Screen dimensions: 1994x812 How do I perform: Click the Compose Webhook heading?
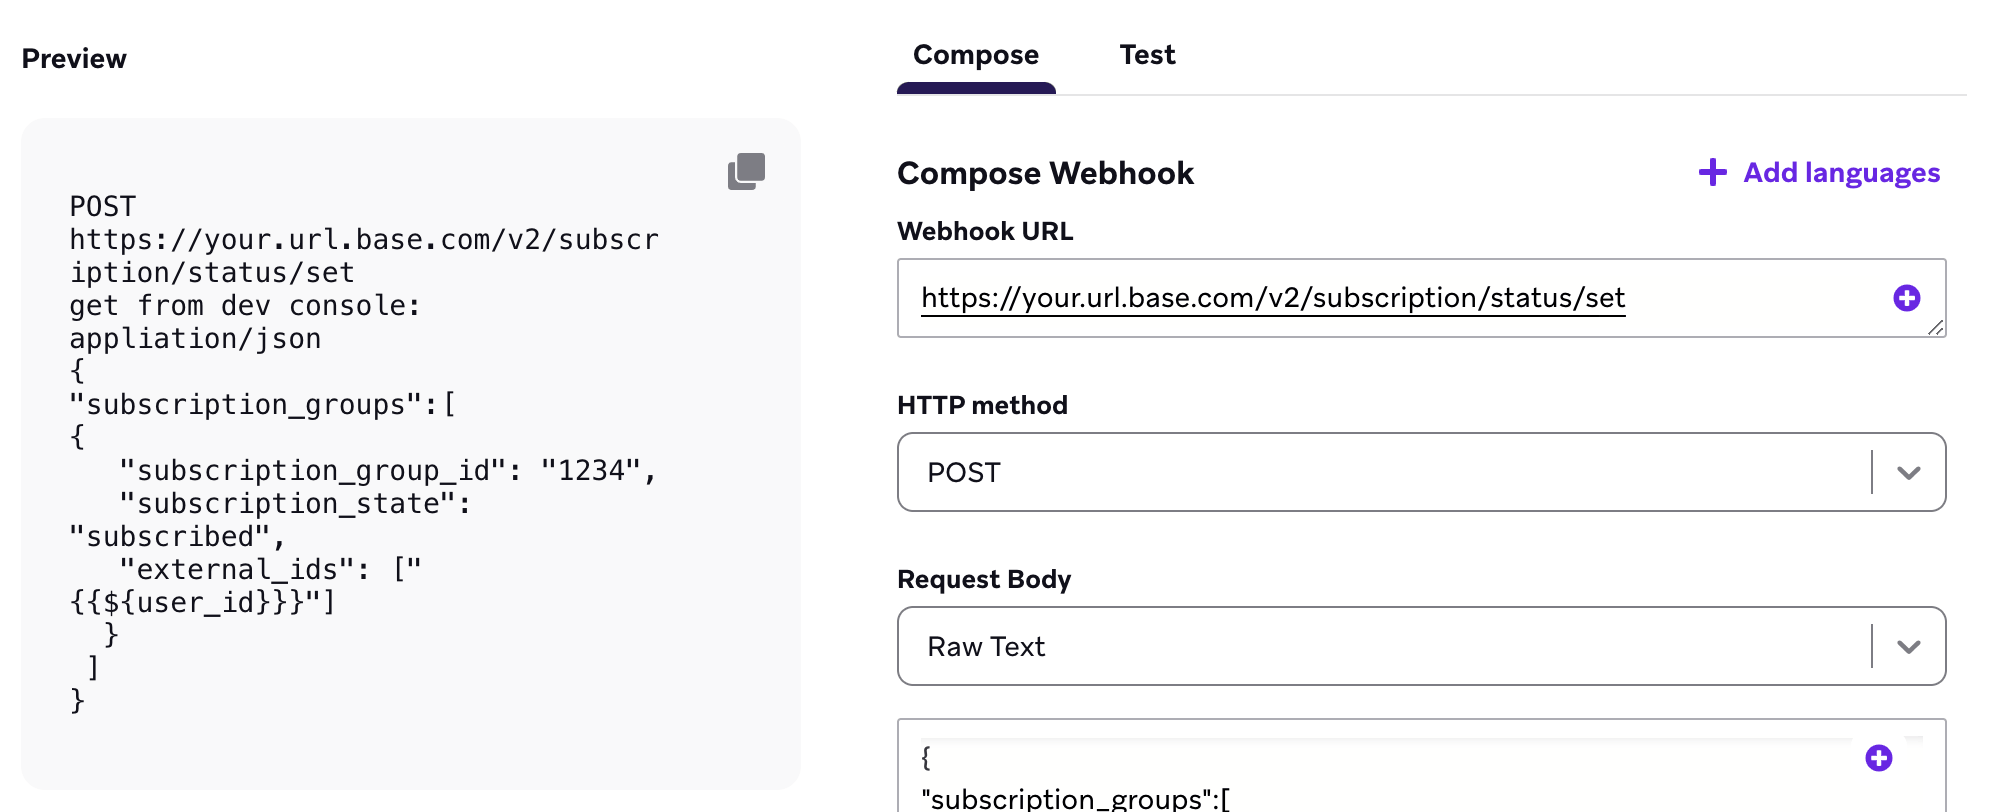click(x=1045, y=174)
